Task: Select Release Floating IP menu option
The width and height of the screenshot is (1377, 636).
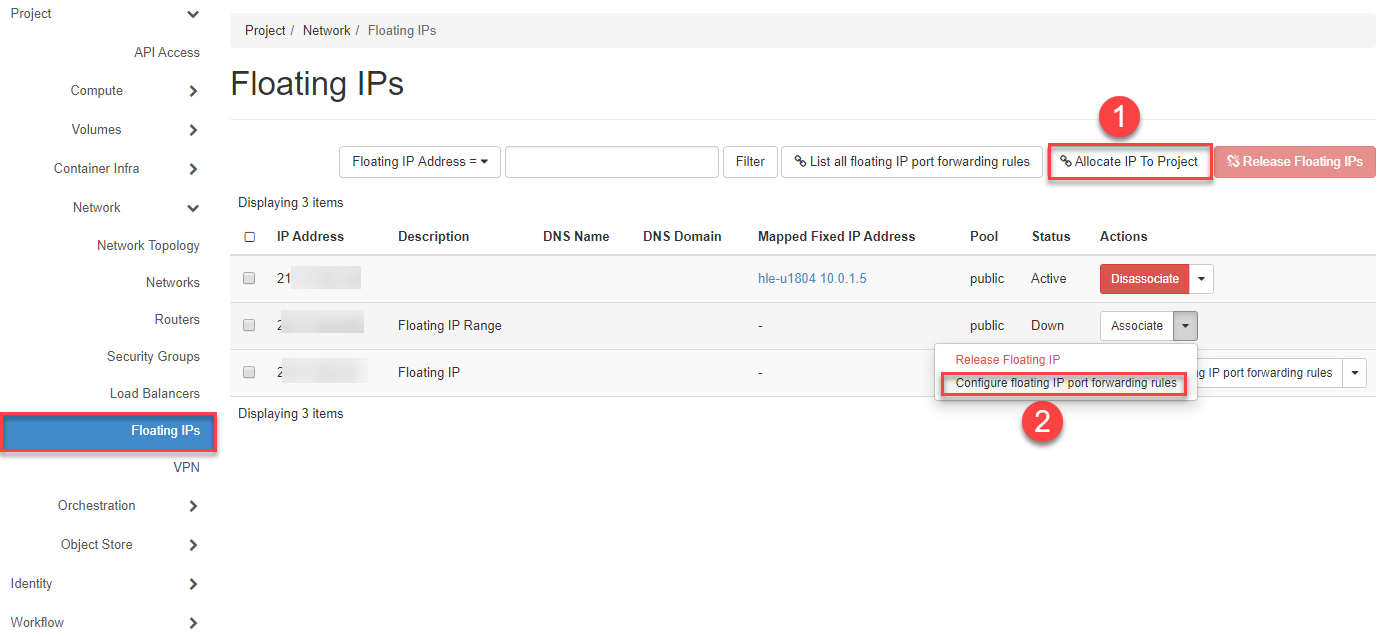Action: pyautogui.click(x=1007, y=360)
